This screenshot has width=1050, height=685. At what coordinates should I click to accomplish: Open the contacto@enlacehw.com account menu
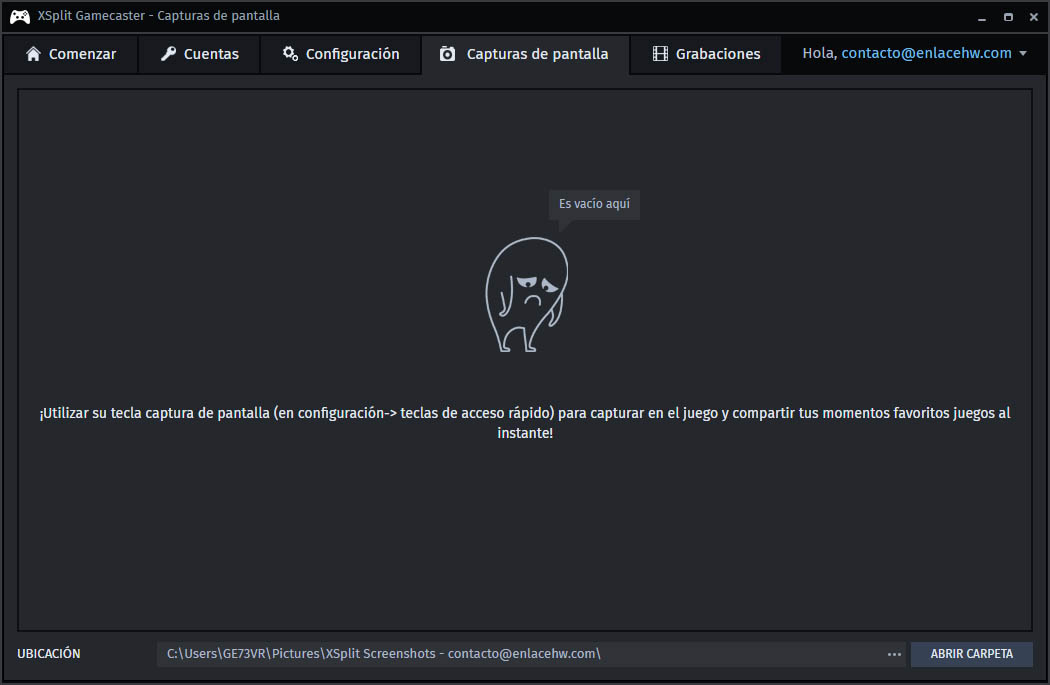coord(926,54)
